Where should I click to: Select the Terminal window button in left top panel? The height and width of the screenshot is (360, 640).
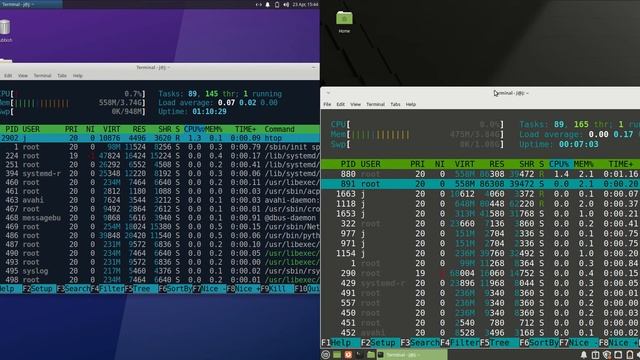31,4
